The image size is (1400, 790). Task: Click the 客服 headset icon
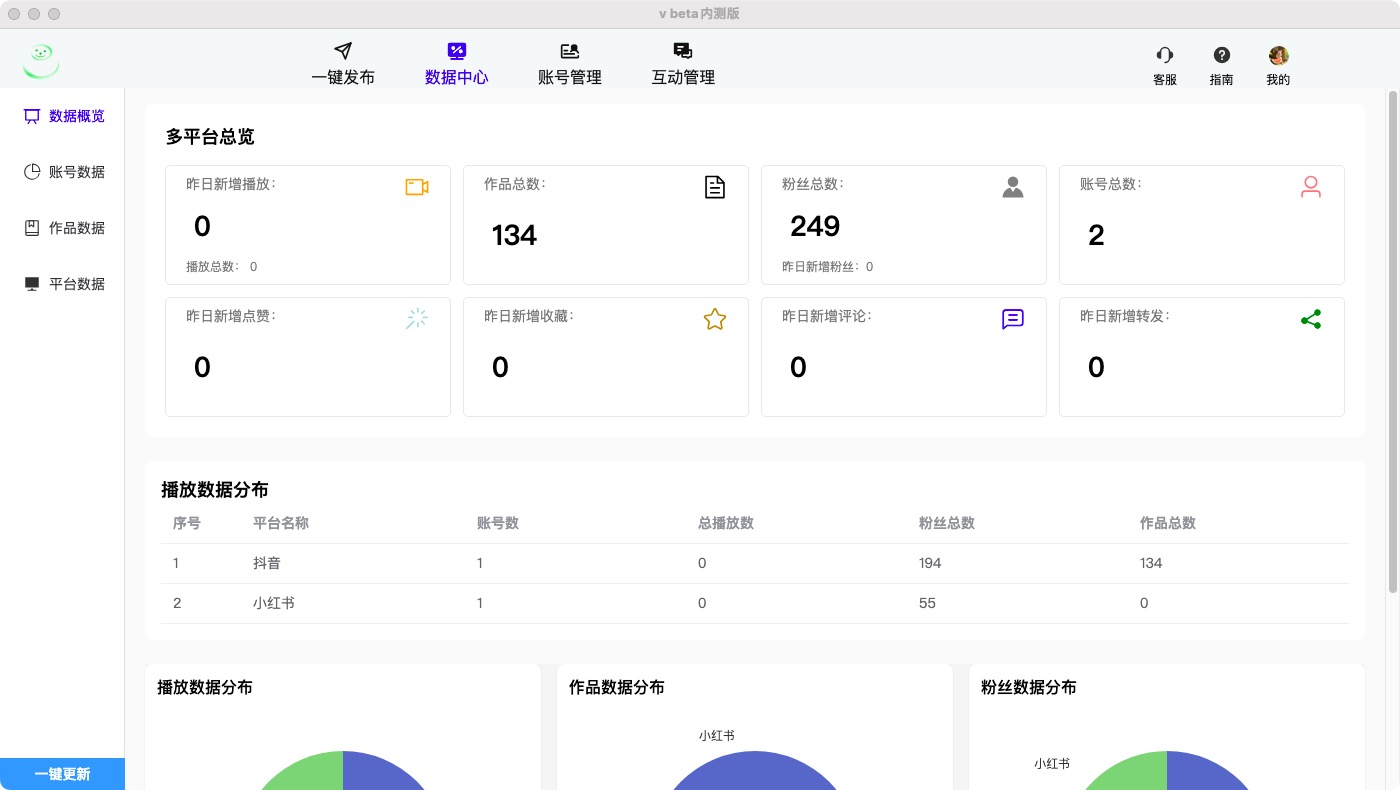(x=1165, y=56)
